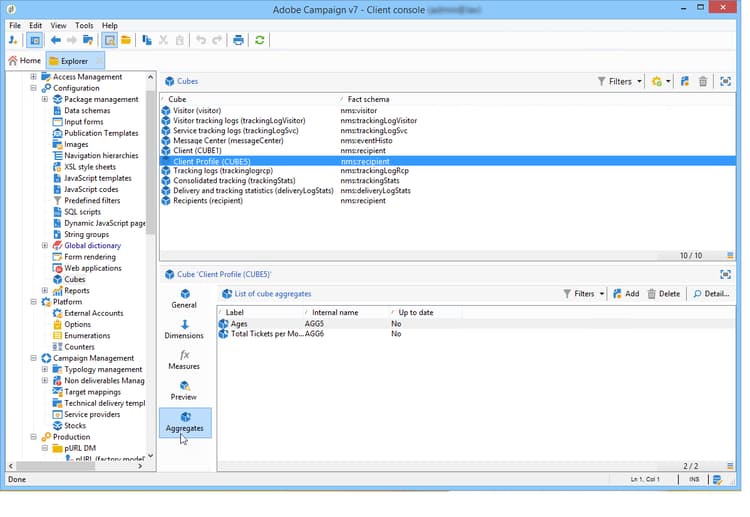Image resolution: width=750 pixels, height=517 pixels.
Task: Open the Help menu
Action: 110,25
